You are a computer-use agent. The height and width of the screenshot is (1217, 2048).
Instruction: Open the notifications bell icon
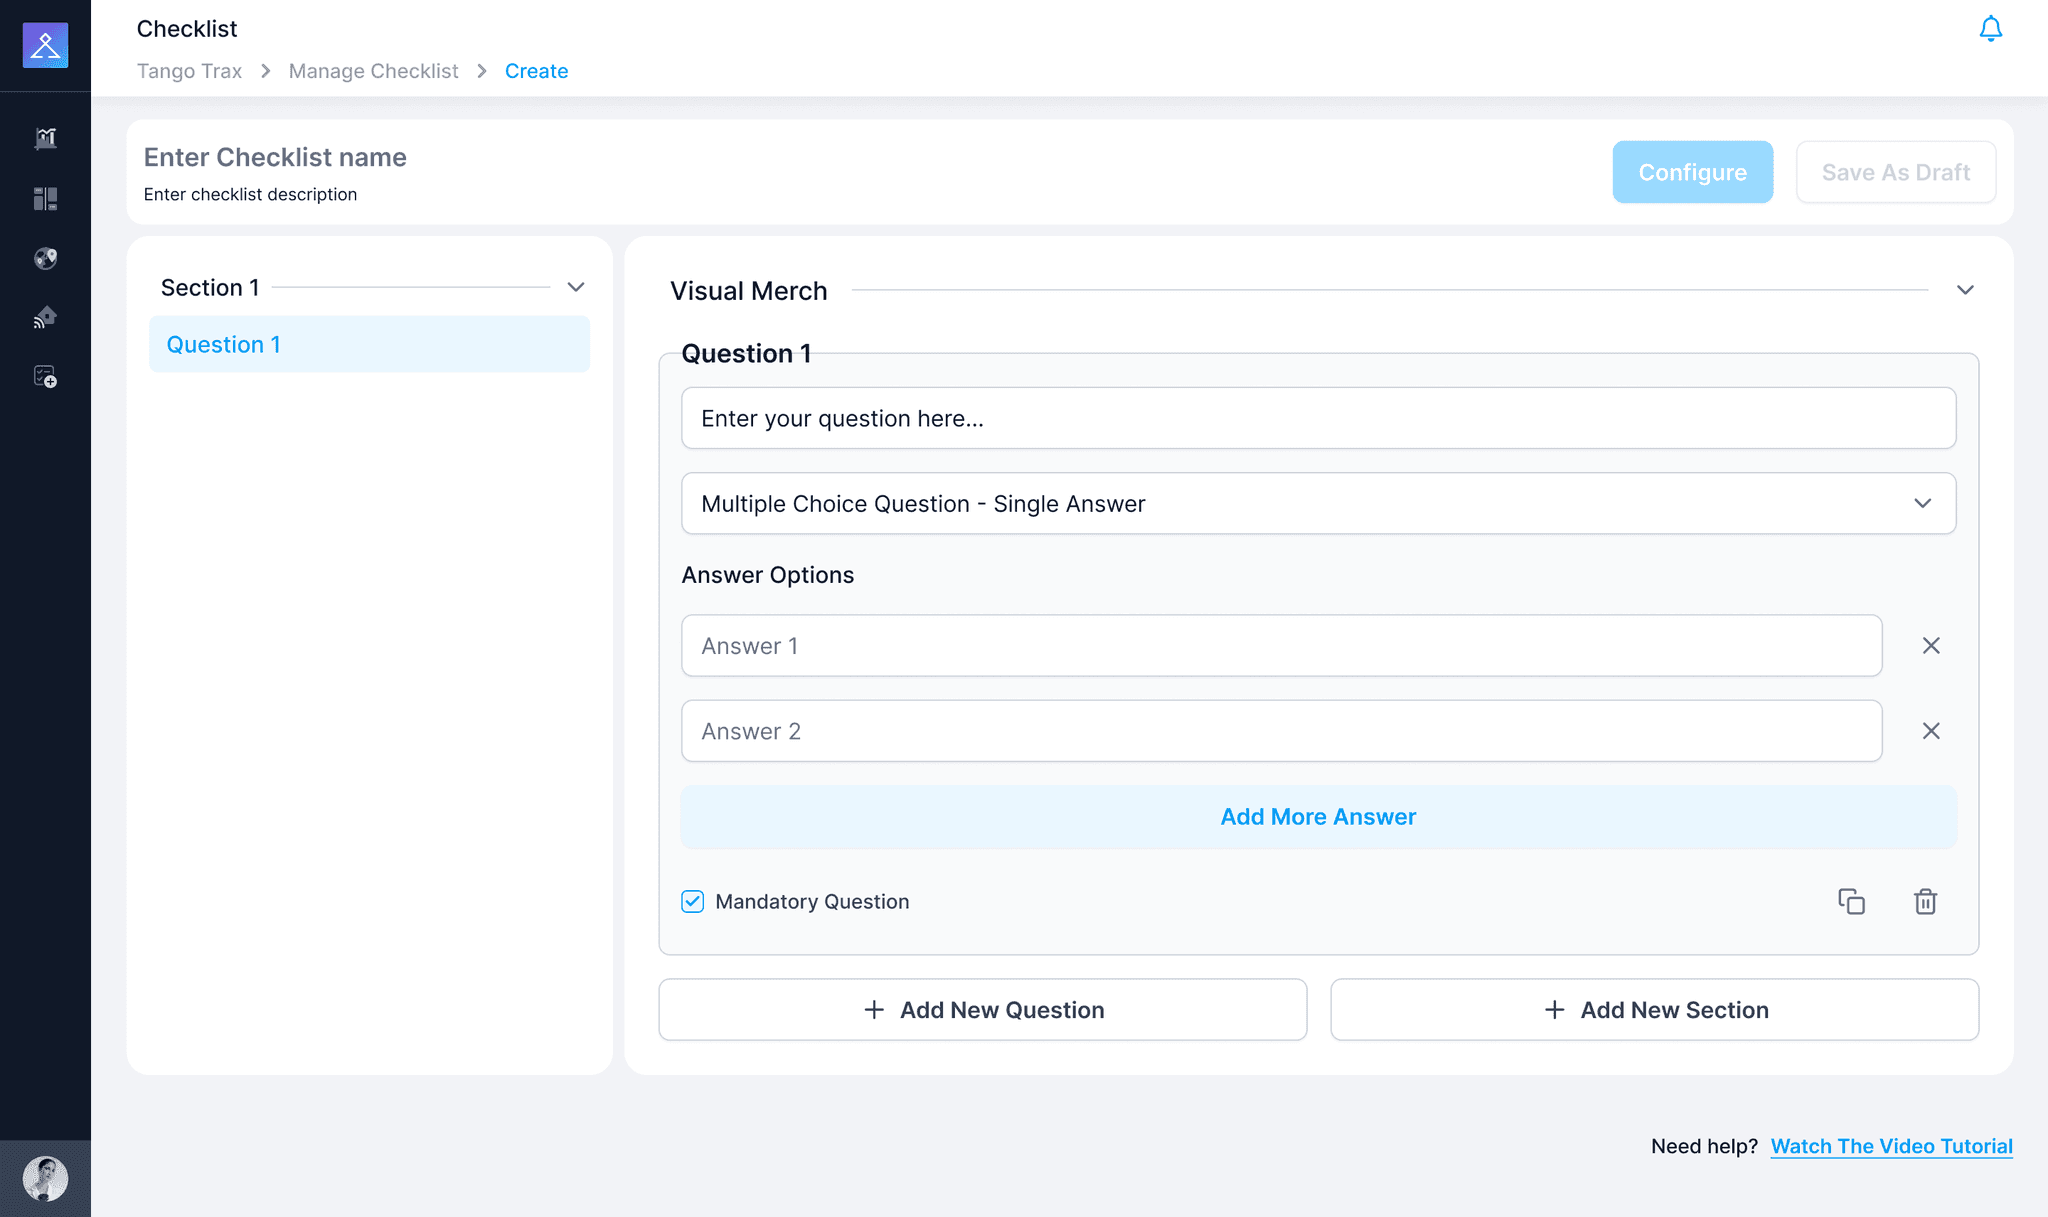pos(1990,29)
